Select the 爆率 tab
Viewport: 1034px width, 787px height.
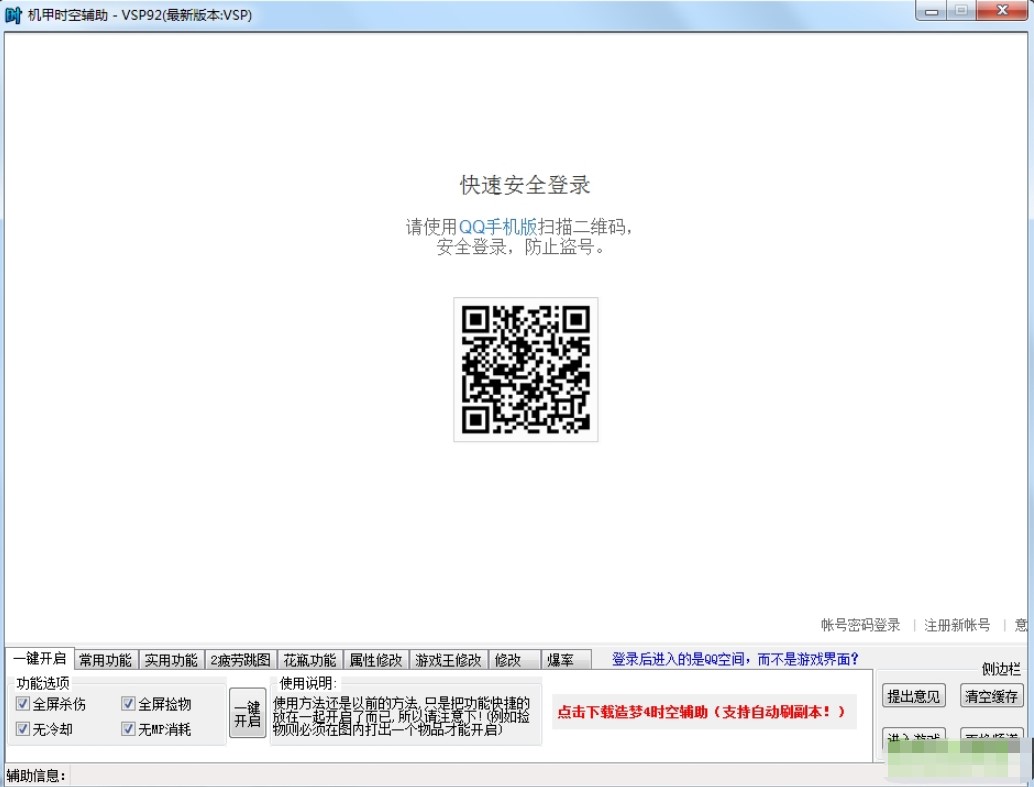pos(559,660)
